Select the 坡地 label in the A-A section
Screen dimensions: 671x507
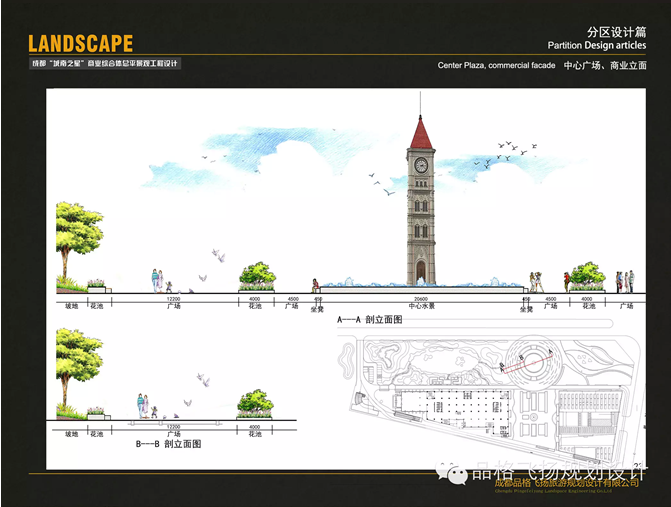71,306
